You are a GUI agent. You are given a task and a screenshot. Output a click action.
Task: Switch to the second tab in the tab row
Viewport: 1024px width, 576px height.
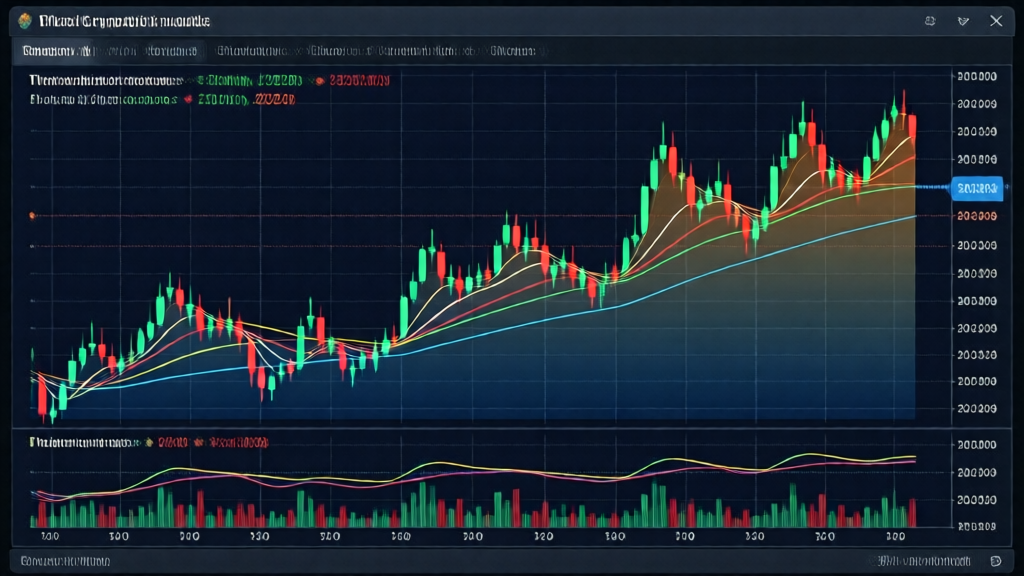click(x=148, y=50)
